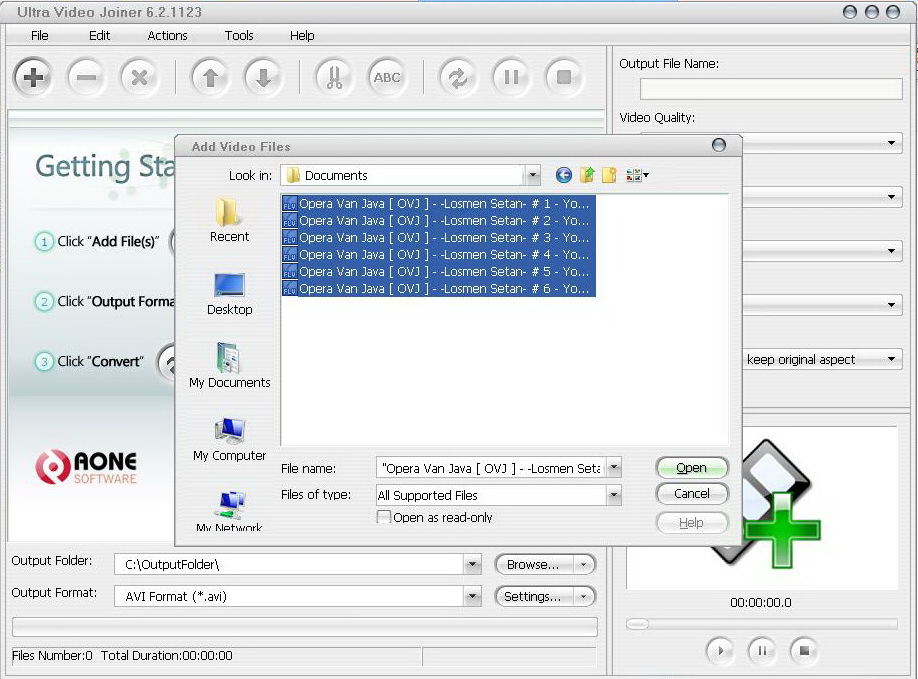Open the Actions menu
The width and height of the screenshot is (918, 679).
(167, 35)
